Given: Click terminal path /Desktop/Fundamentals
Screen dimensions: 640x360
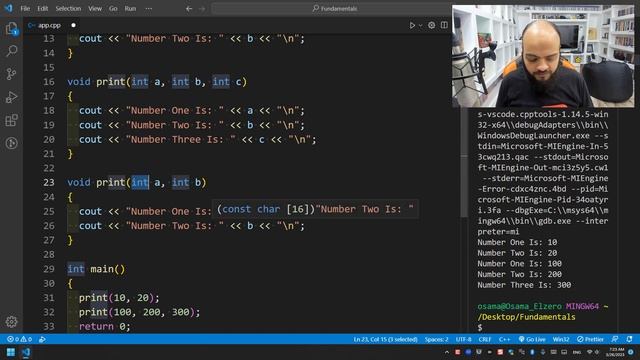Looking at the screenshot, I should (527, 317).
